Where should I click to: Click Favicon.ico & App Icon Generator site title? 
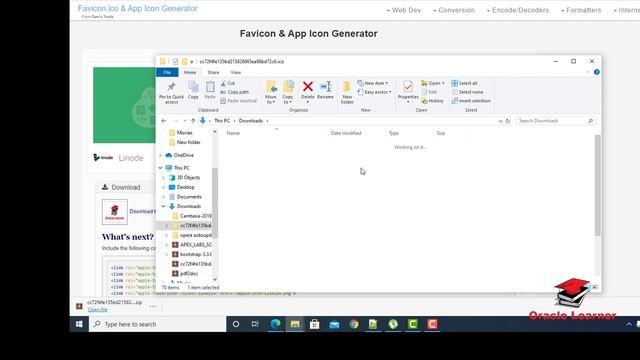138,9
